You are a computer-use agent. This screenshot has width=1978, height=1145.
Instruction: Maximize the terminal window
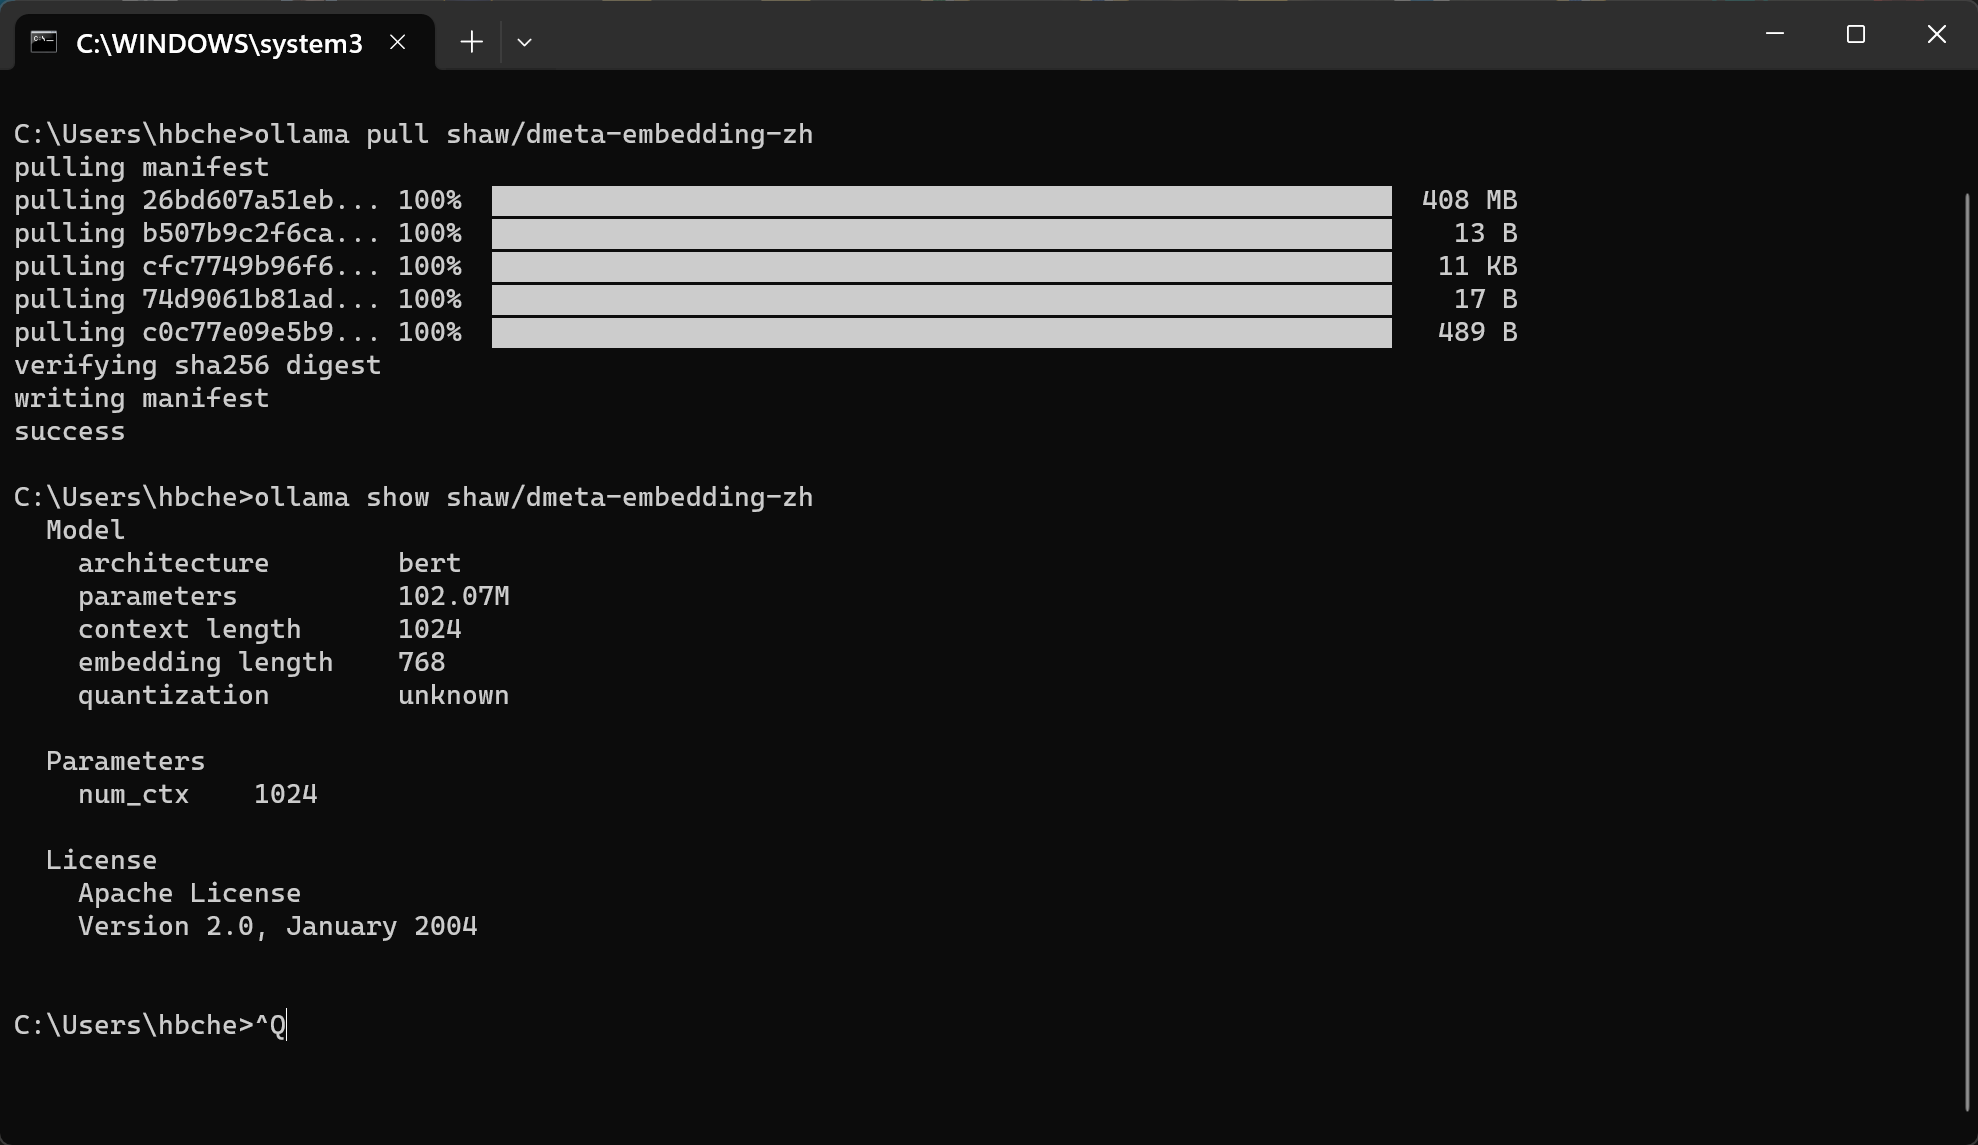[1856, 34]
